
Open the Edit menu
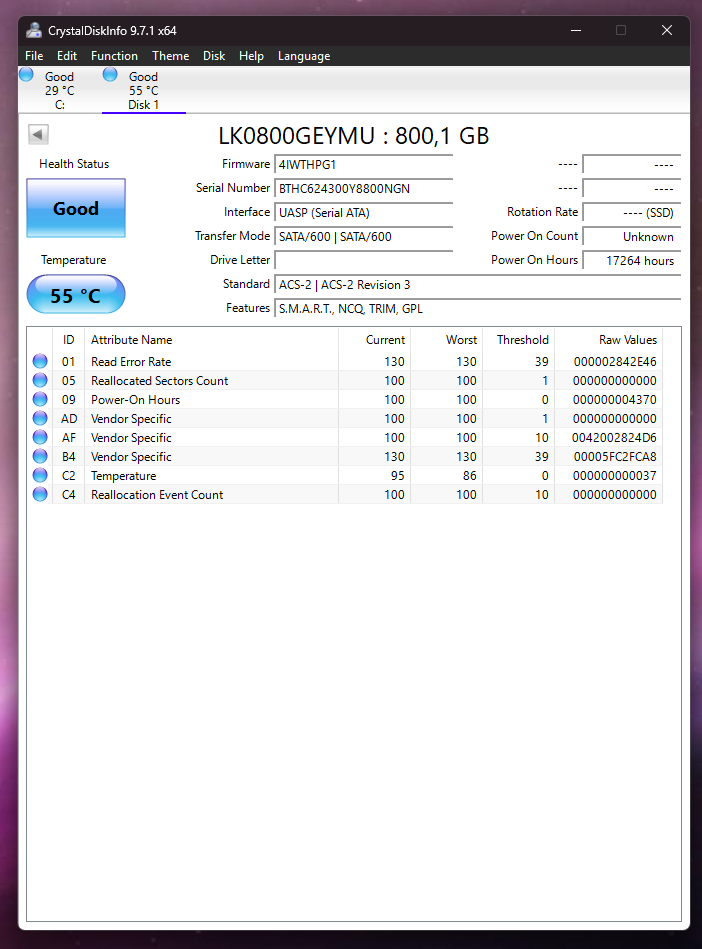(x=67, y=56)
